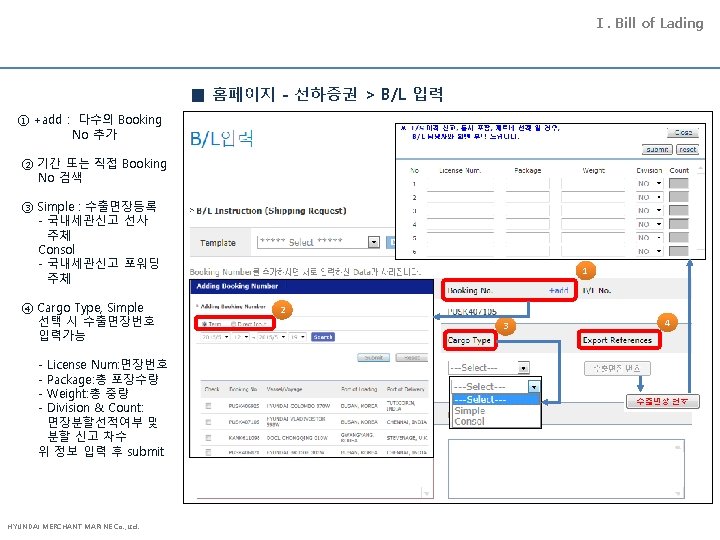The height and width of the screenshot is (540, 720).
Task: Click the +add link beside Booking No.
Action: point(558,291)
